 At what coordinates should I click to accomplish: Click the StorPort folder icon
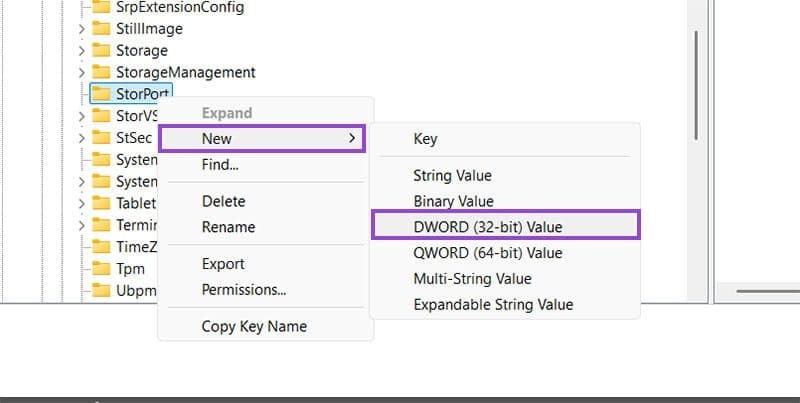[100, 94]
